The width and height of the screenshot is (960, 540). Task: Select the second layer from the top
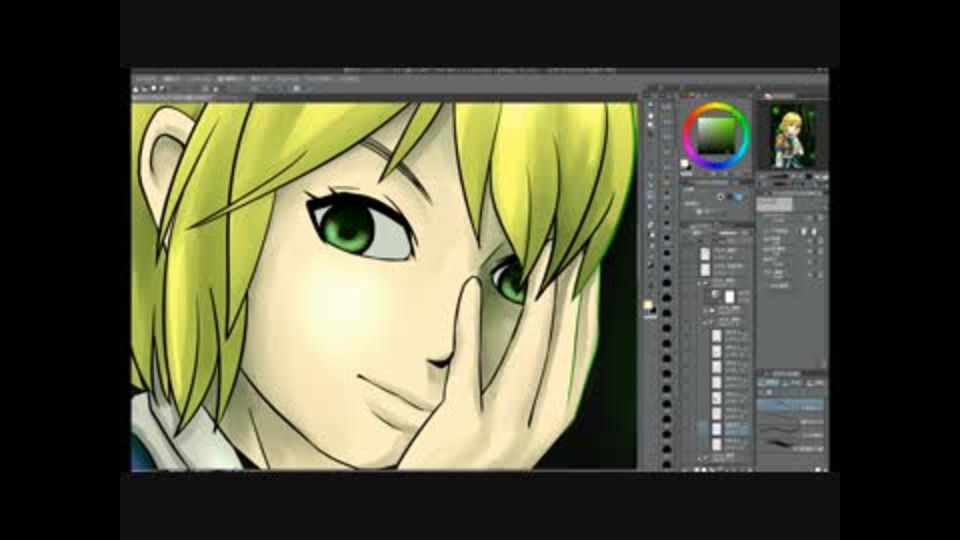coord(726,269)
